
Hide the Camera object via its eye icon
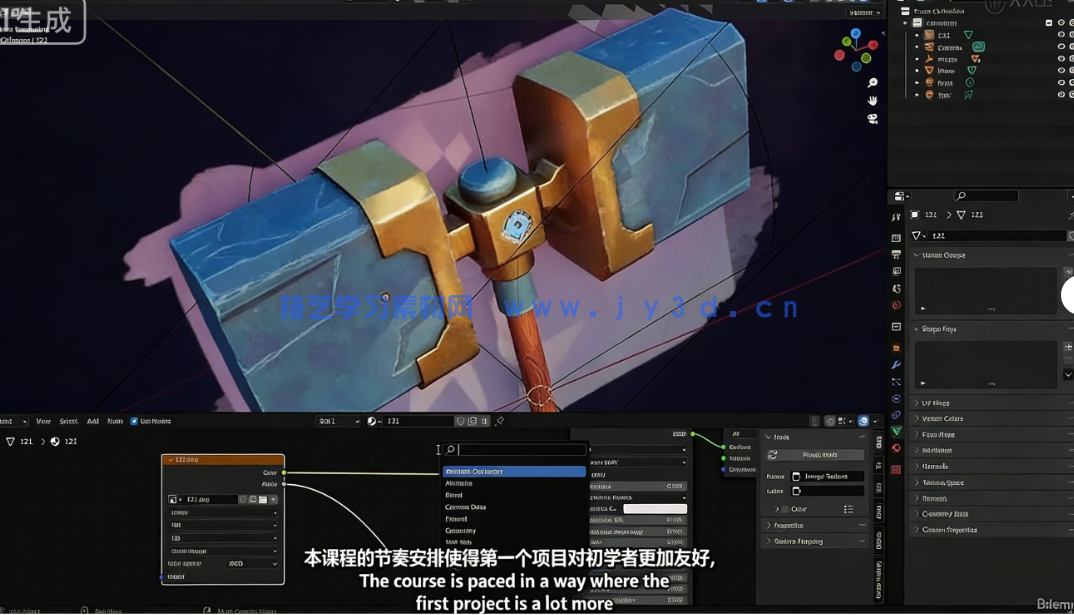pyautogui.click(x=1060, y=48)
